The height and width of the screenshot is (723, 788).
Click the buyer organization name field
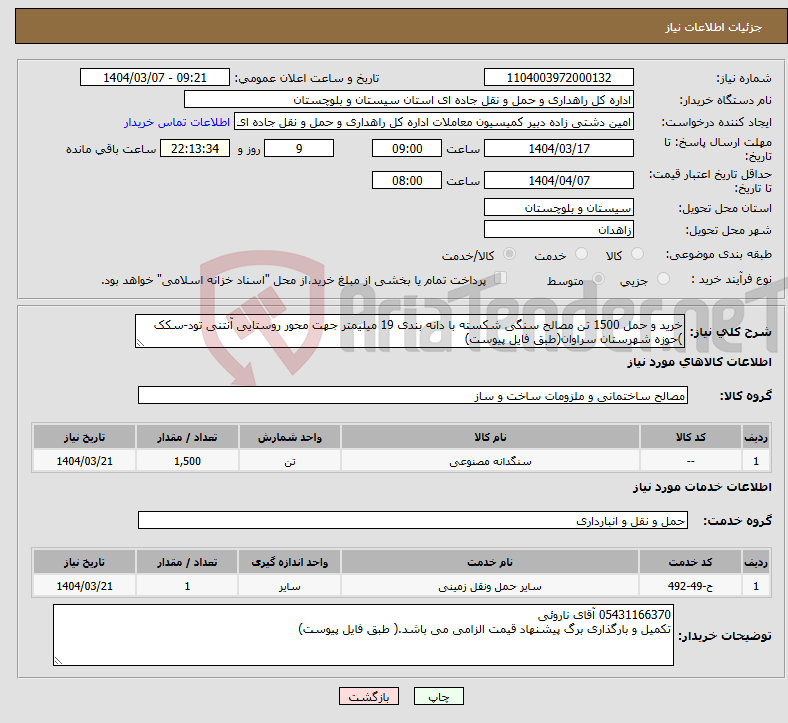tap(409, 99)
